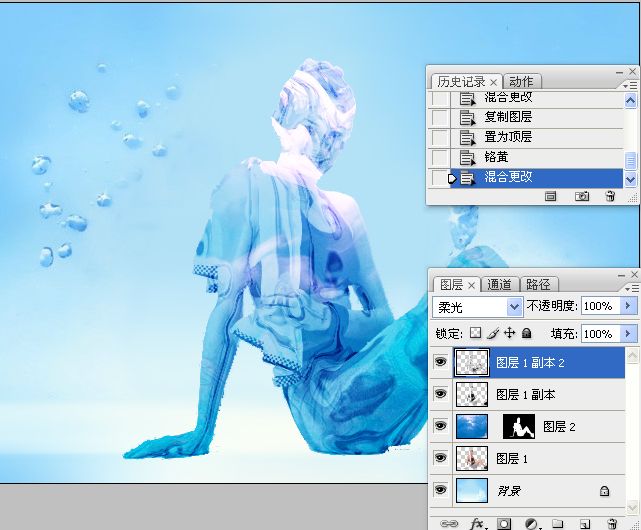Add a layer mask
The image size is (641, 530).
505,522
